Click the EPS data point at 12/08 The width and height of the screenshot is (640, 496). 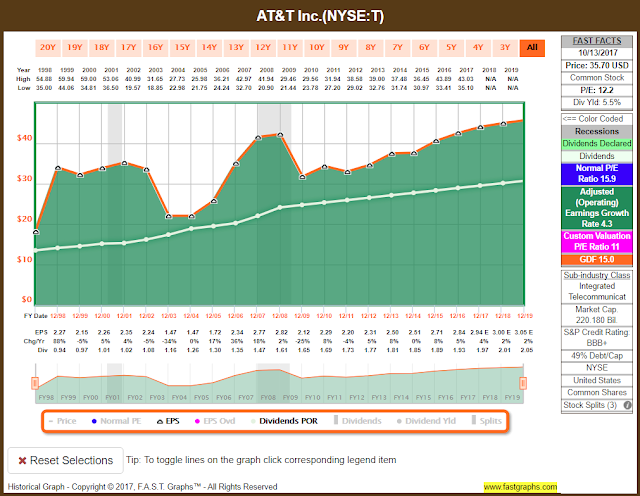[x=280, y=134]
